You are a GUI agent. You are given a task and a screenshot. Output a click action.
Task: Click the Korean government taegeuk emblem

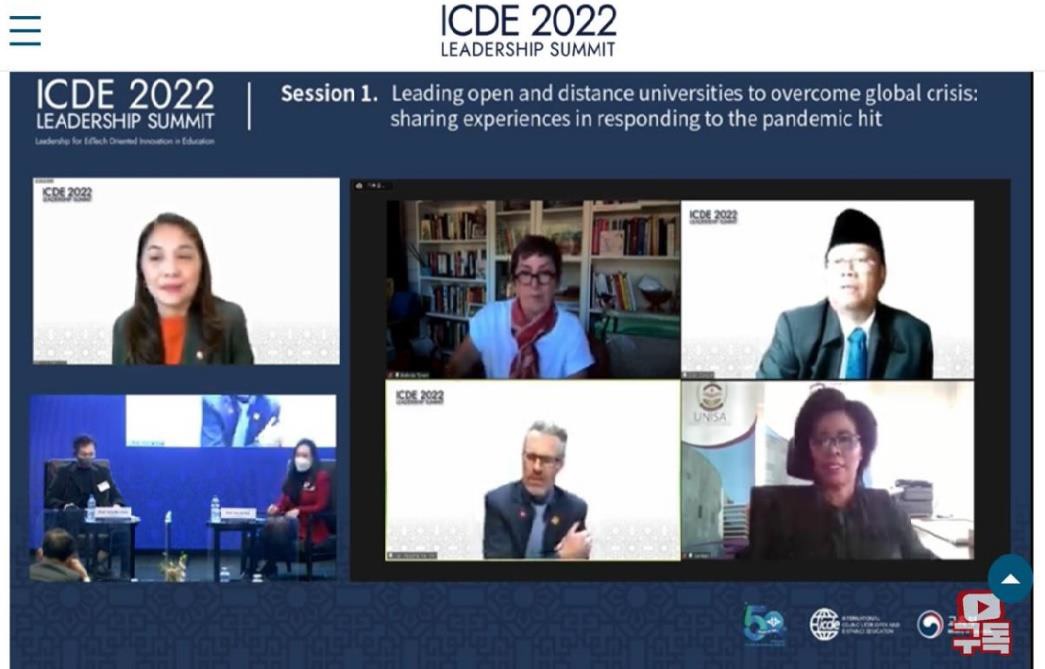coord(930,625)
